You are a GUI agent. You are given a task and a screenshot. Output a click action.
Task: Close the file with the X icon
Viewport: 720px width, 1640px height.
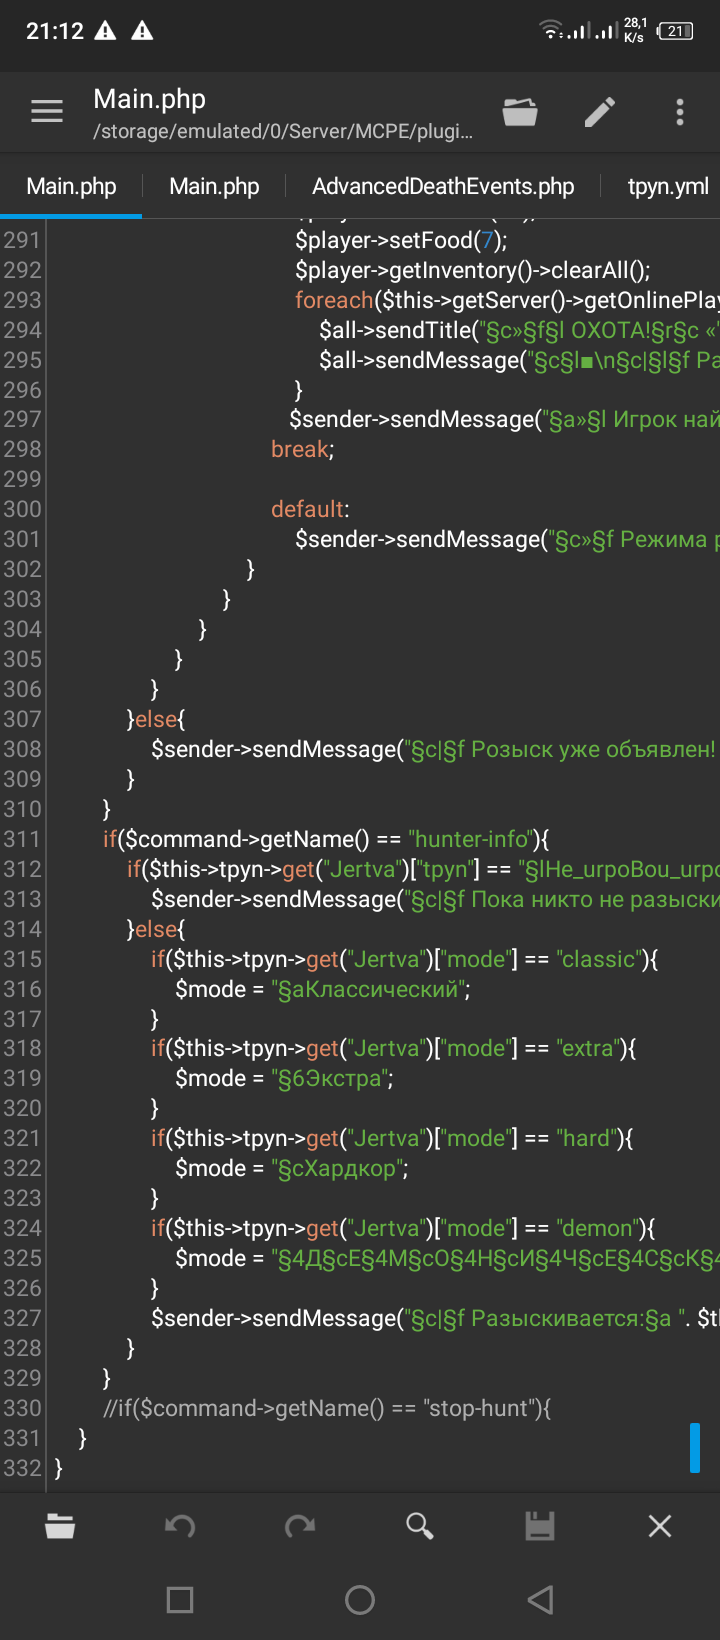660,1526
